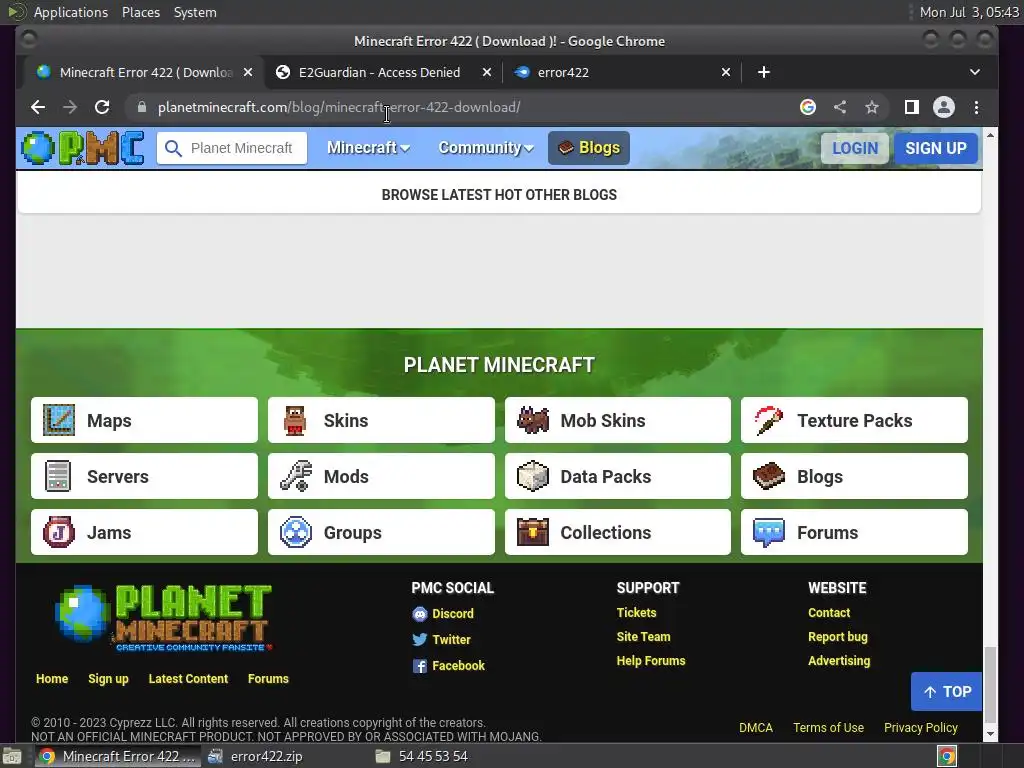Click the SIGN UP button

coord(936,148)
